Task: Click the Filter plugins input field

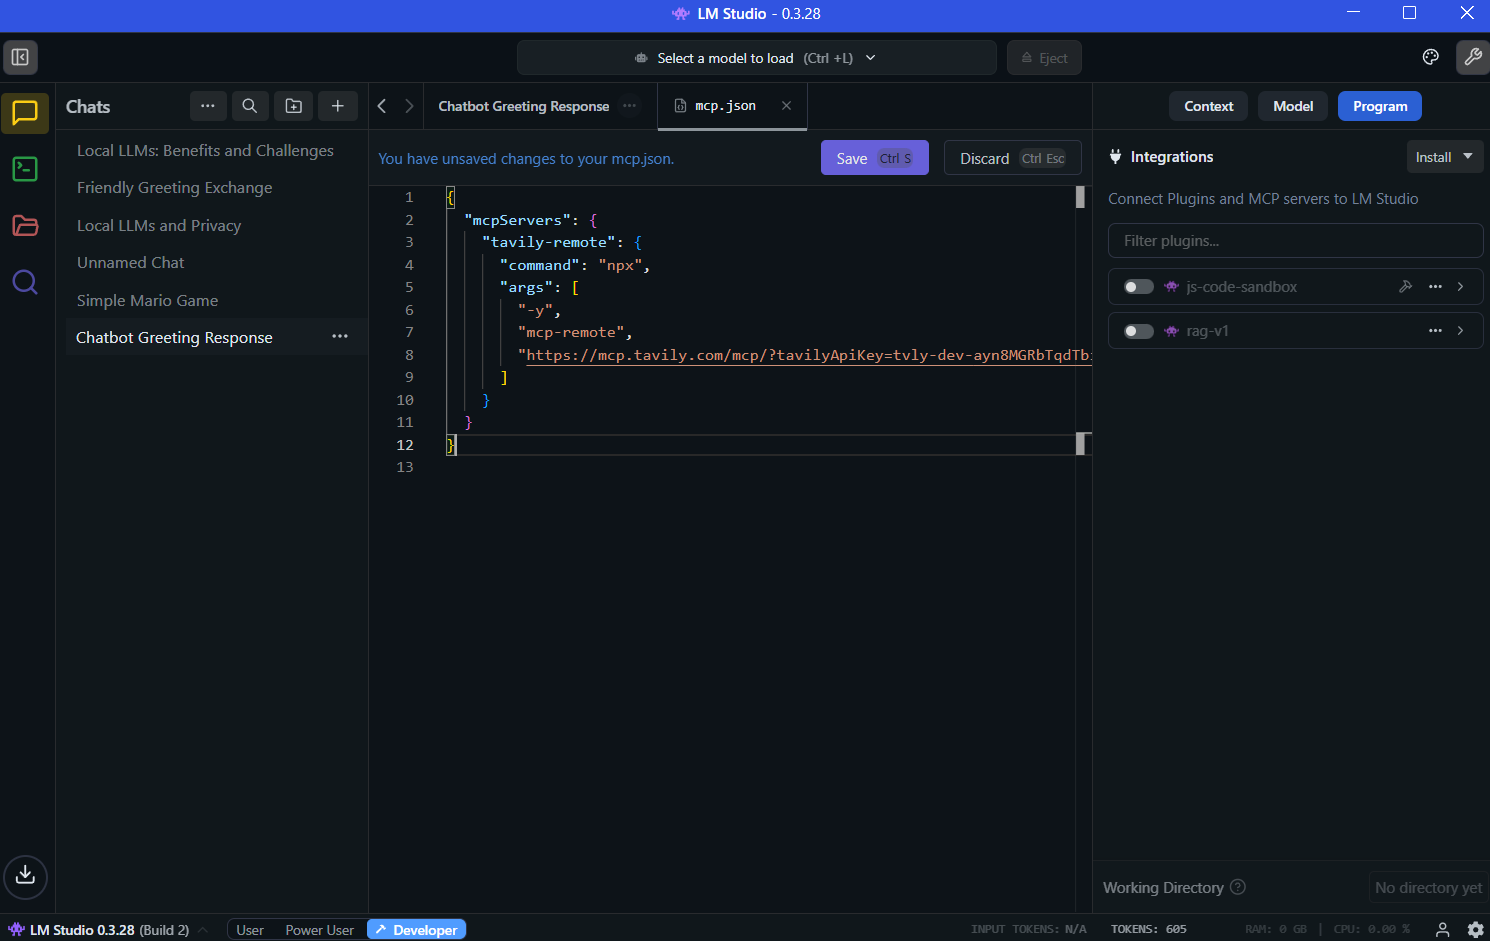Action: click(1295, 241)
